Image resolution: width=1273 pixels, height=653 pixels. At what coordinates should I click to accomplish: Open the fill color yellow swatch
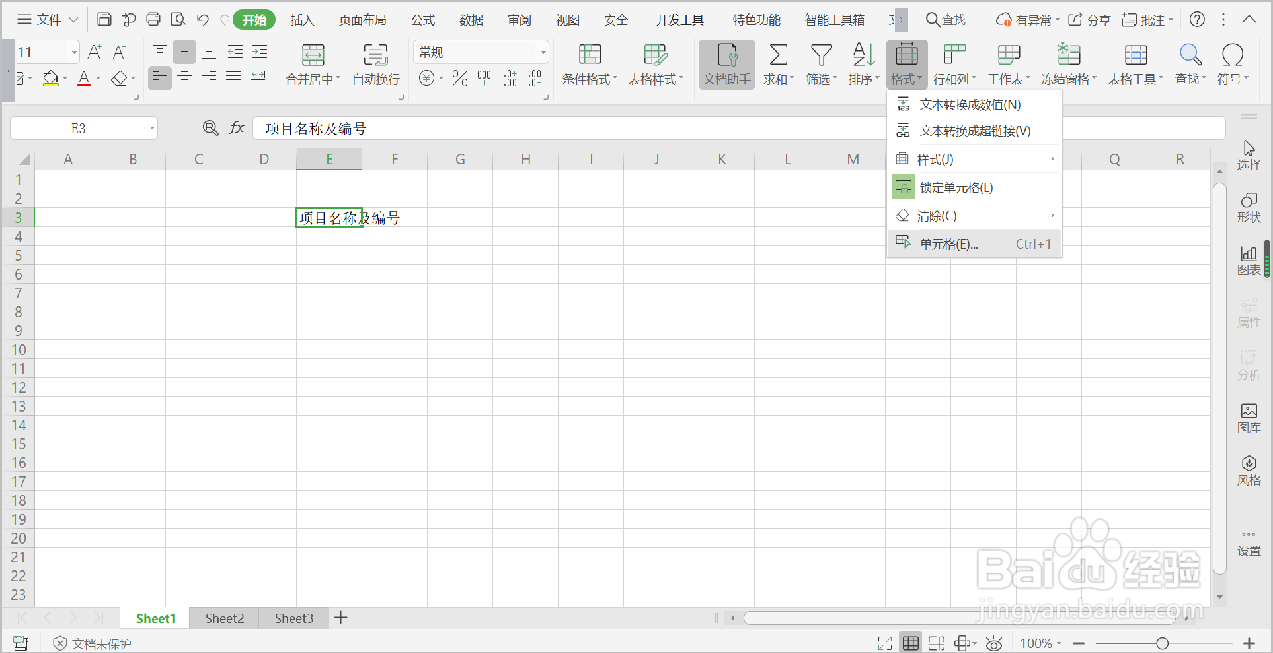pyautogui.click(x=51, y=77)
